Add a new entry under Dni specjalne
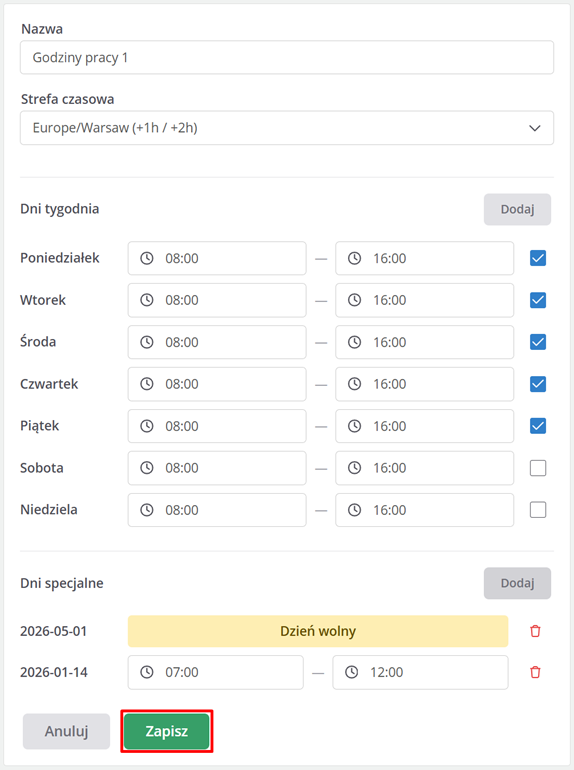574x770 pixels. [x=518, y=583]
